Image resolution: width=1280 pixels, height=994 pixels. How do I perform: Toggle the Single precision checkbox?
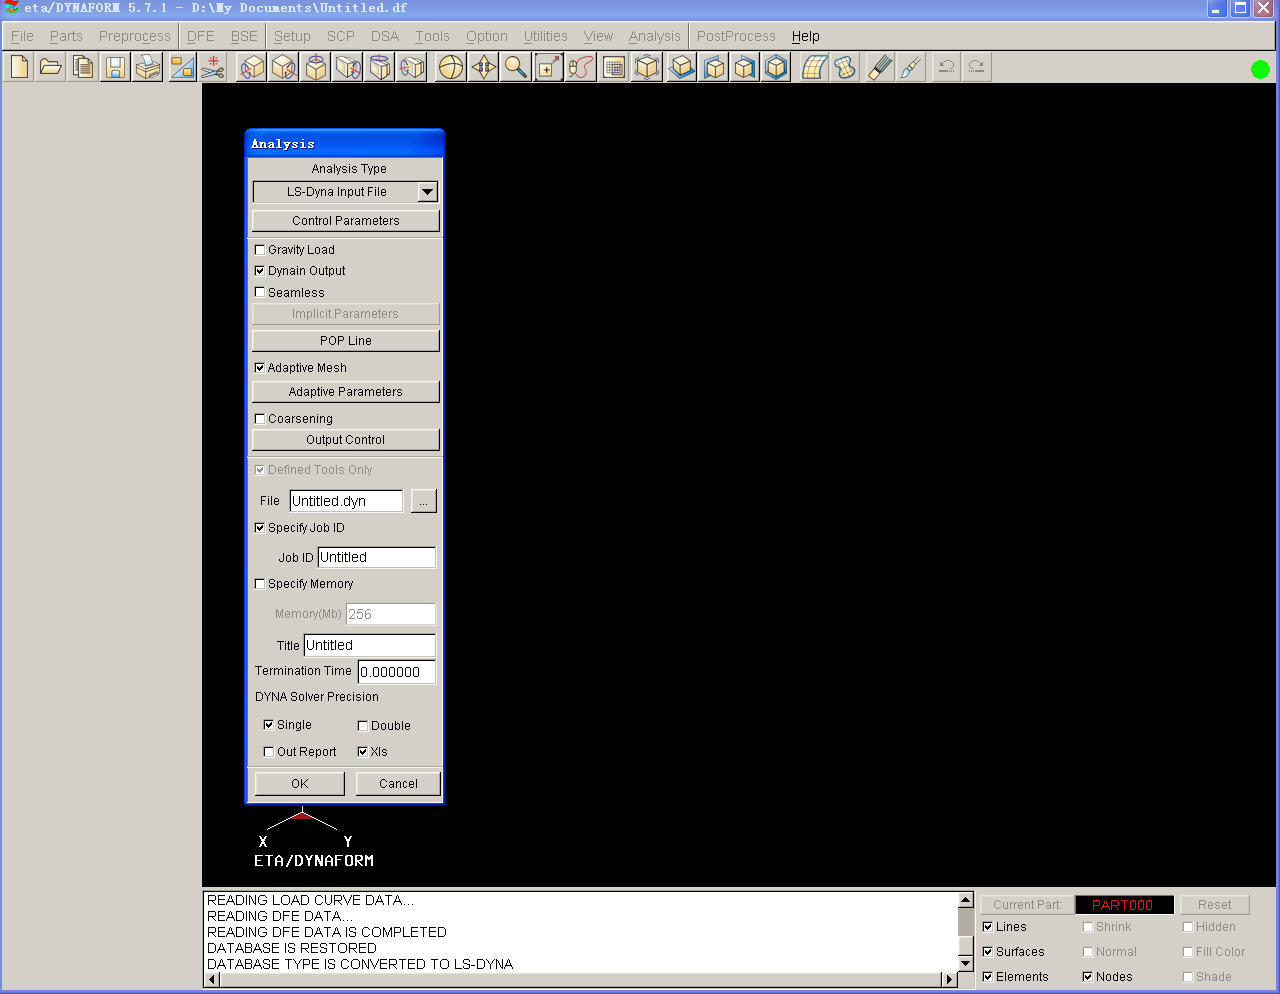coord(269,725)
